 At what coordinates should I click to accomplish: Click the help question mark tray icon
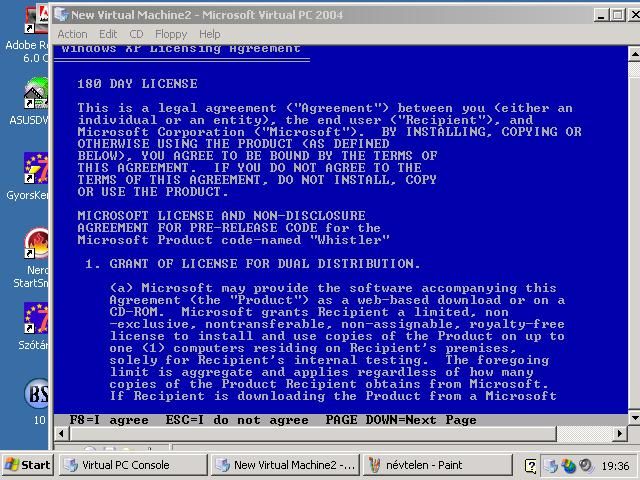point(531,466)
